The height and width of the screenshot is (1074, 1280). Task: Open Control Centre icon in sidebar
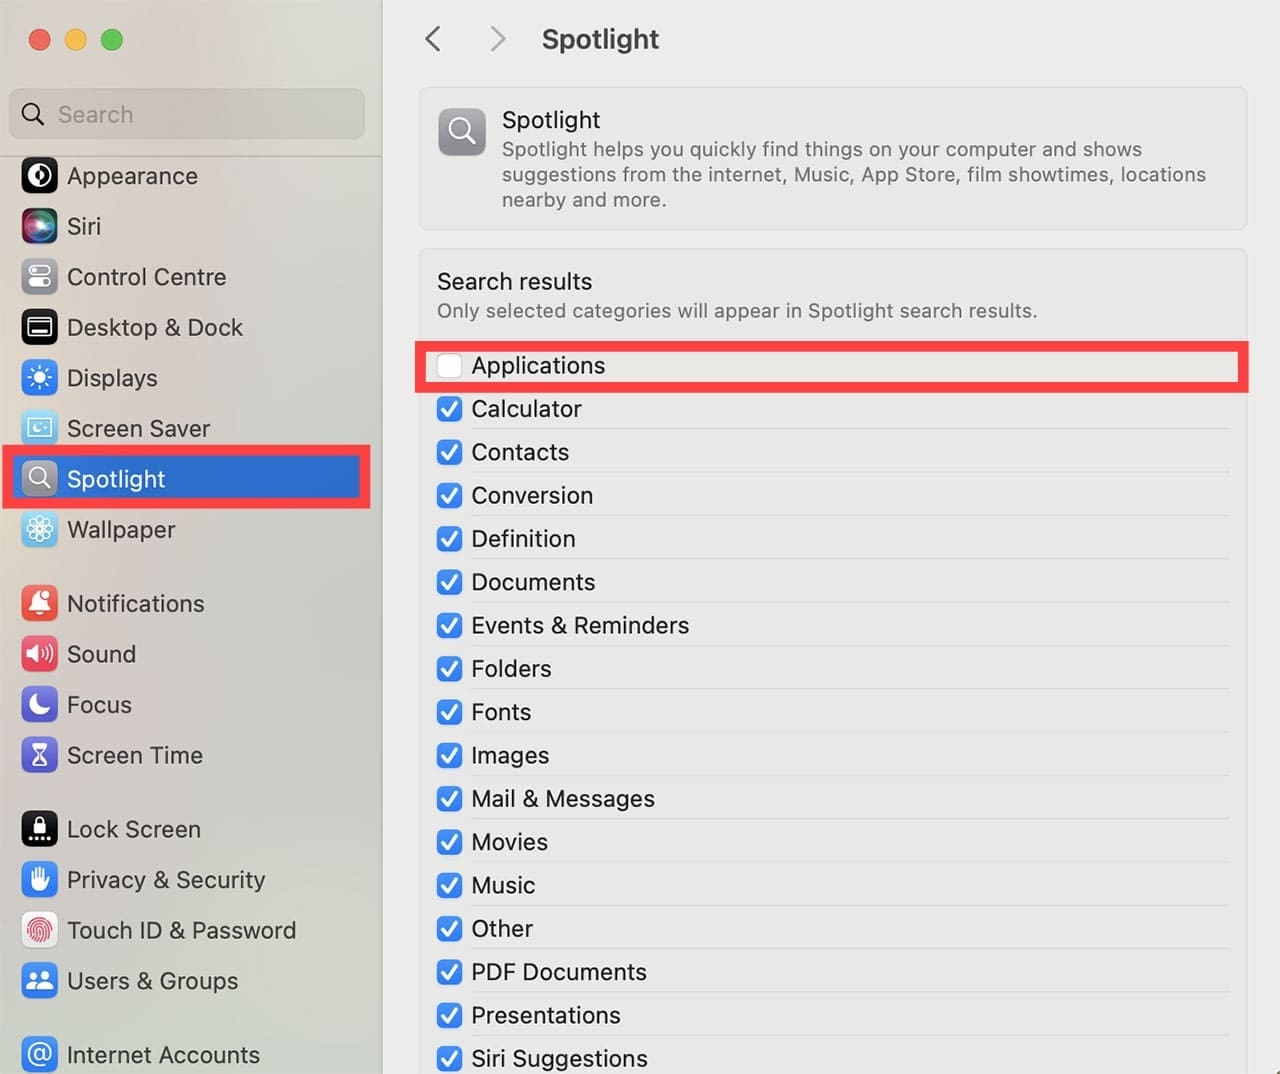click(40, 277)
